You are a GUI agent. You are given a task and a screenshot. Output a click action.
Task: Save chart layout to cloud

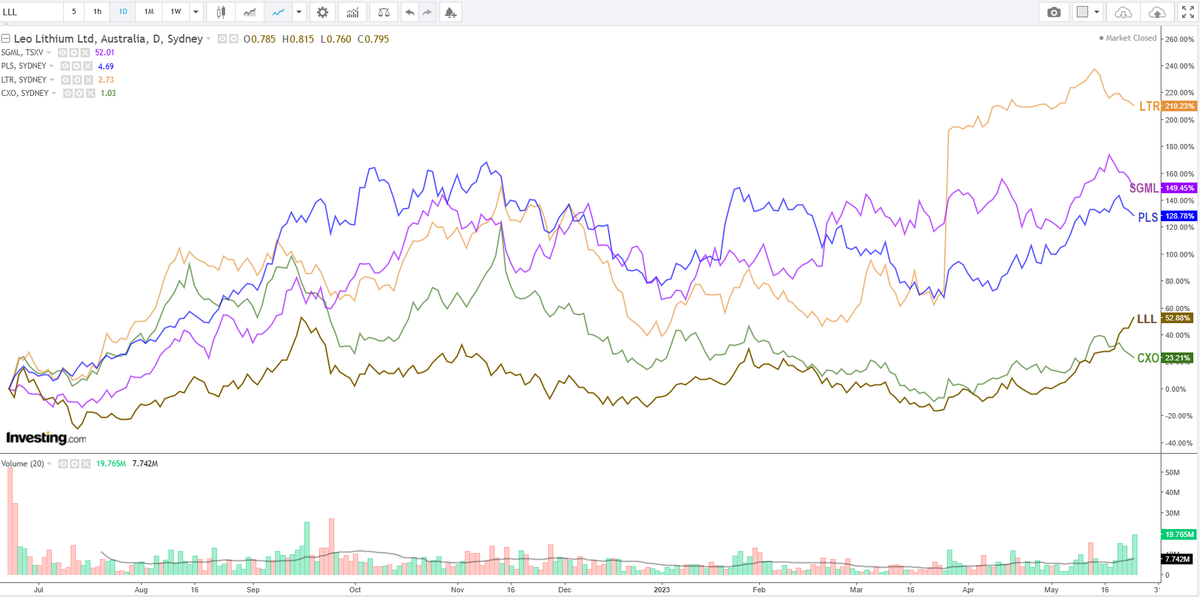(1157, 12)
